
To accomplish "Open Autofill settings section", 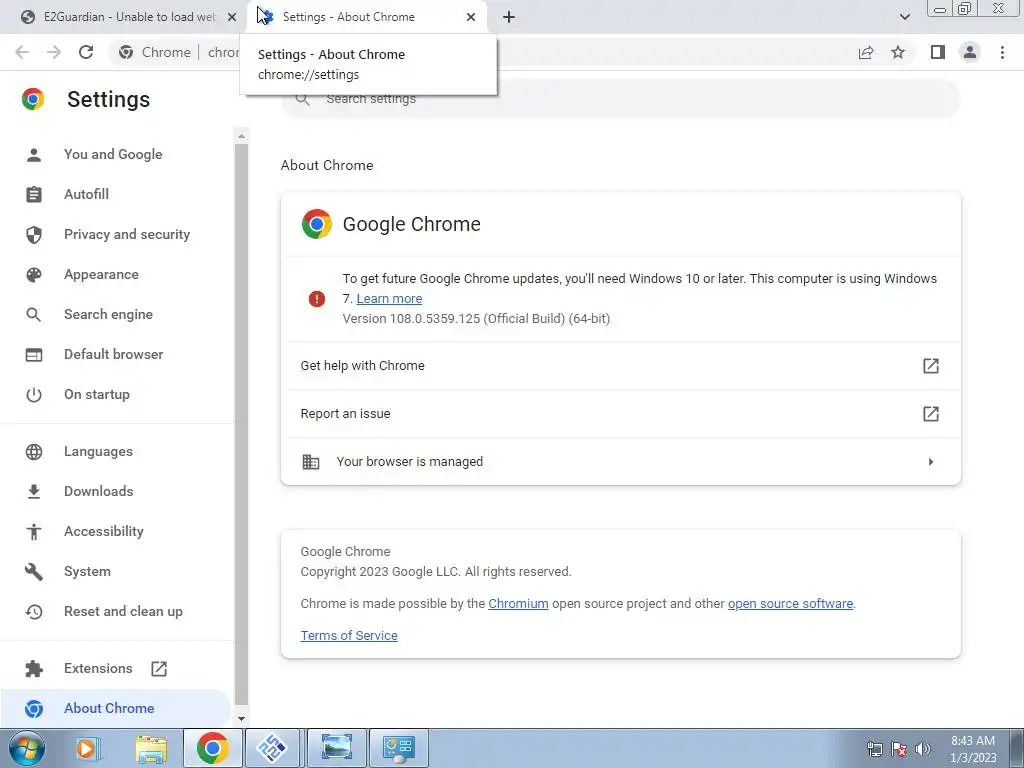I will 86,194.
